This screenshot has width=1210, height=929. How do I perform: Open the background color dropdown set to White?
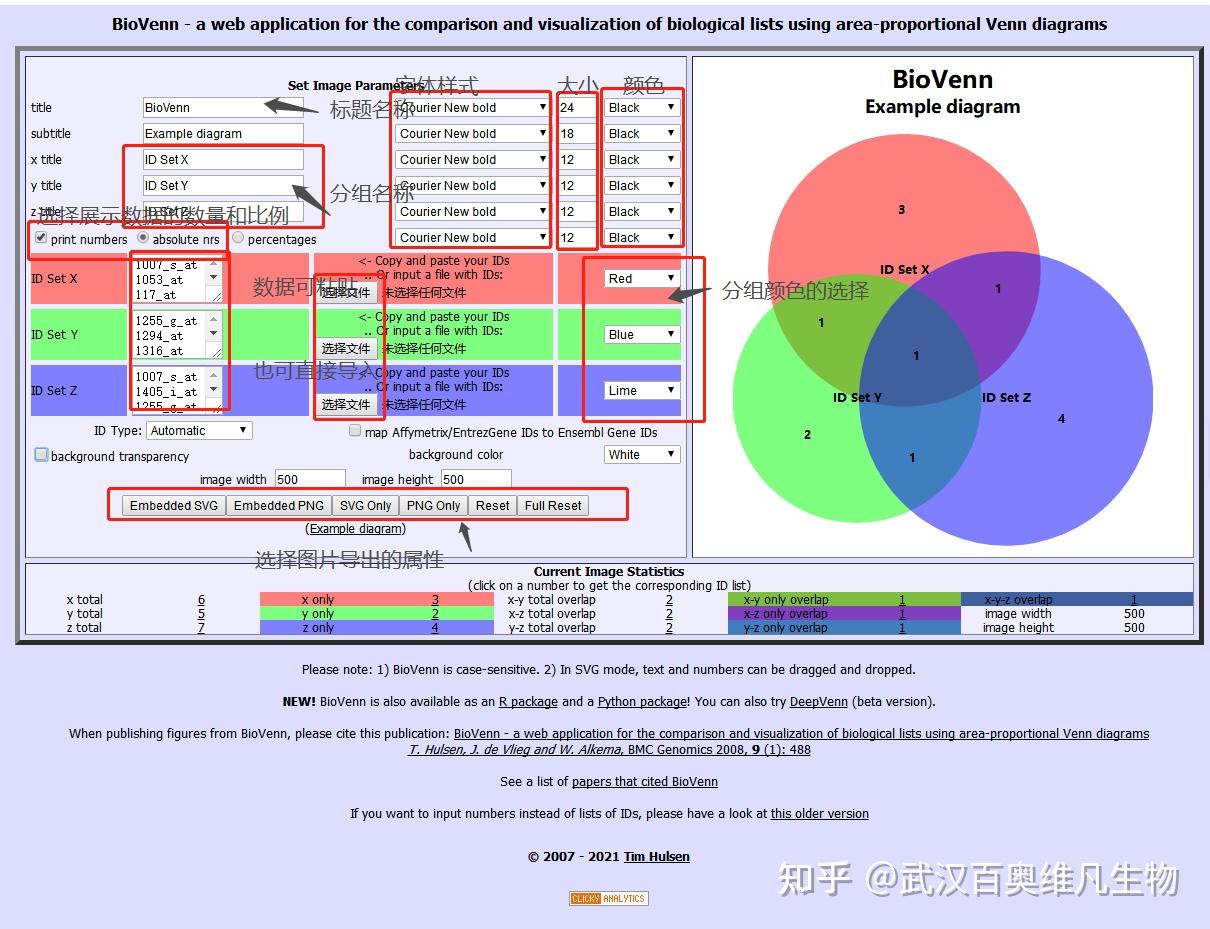[641, 454]
